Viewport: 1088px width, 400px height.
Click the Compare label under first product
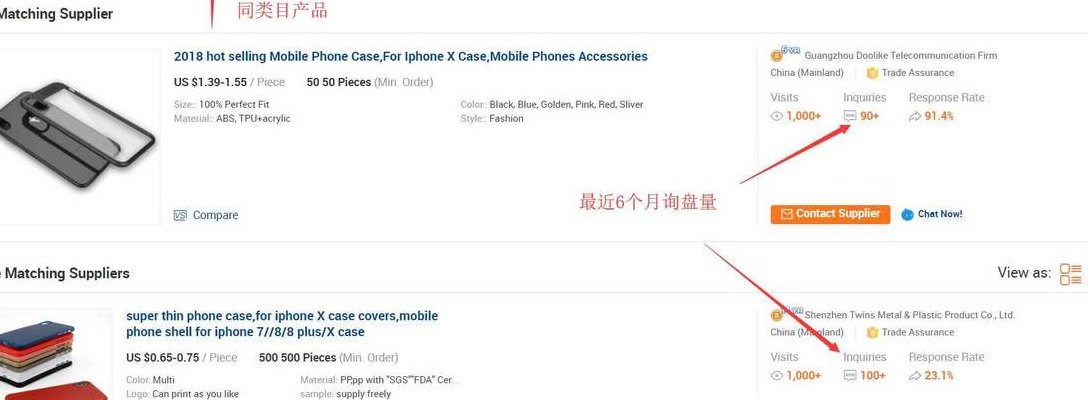(x=215, y=215)
